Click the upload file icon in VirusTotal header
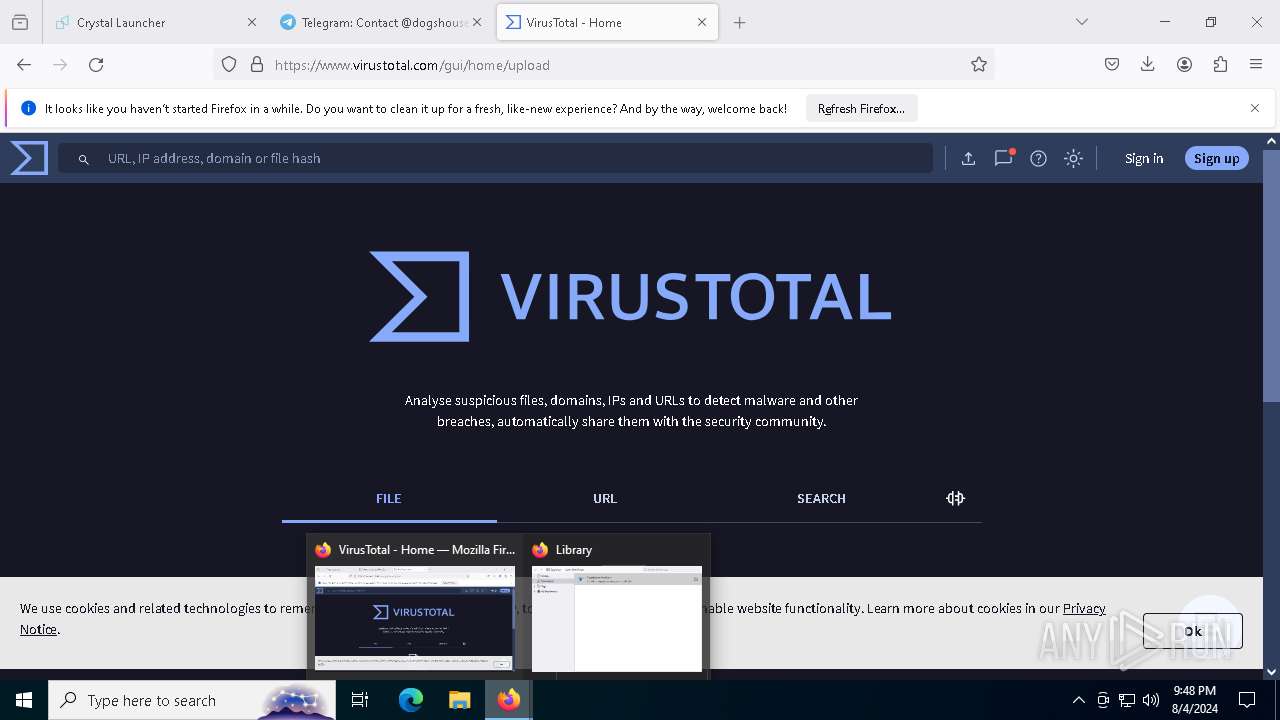 [968, 158]
